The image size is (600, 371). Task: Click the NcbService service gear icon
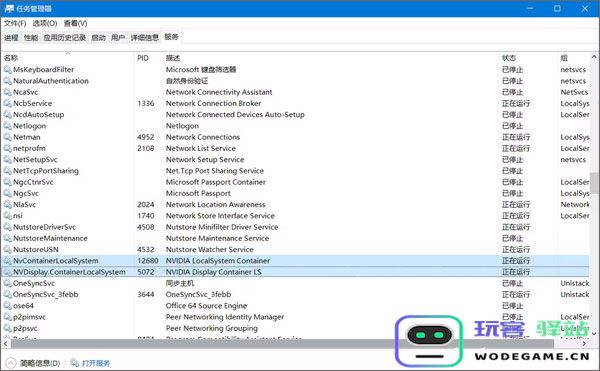(7, 103)
